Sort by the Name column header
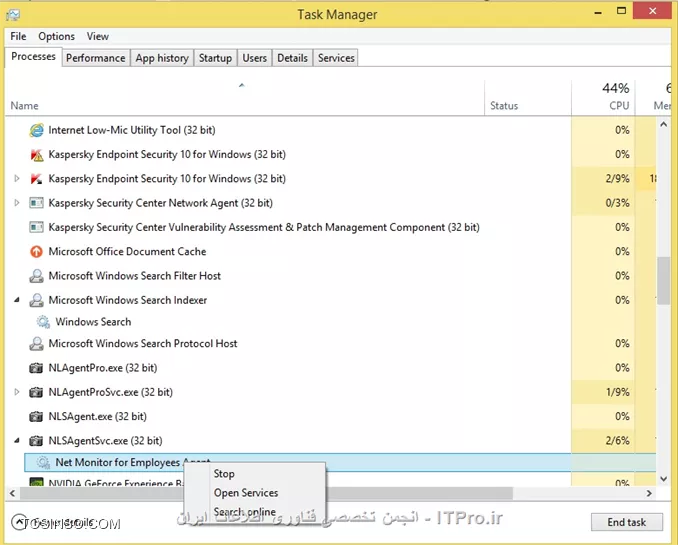This screenshot has height=545, width=678. click(x=244, y=98)
